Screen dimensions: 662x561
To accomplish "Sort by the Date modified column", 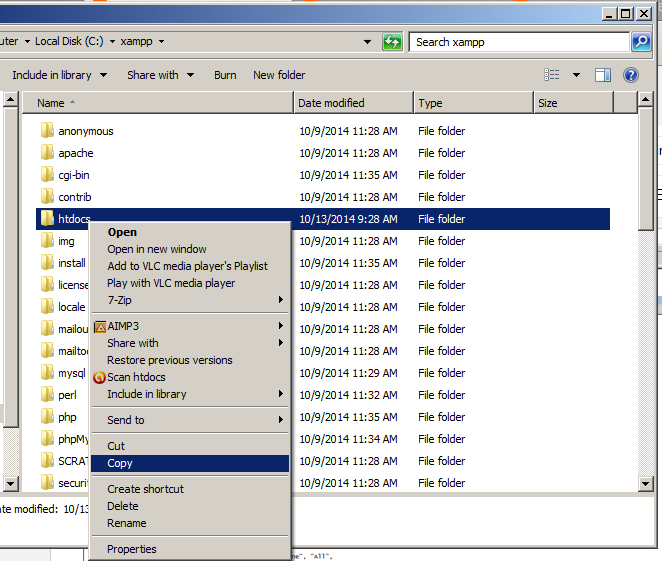I will [353, 103].
